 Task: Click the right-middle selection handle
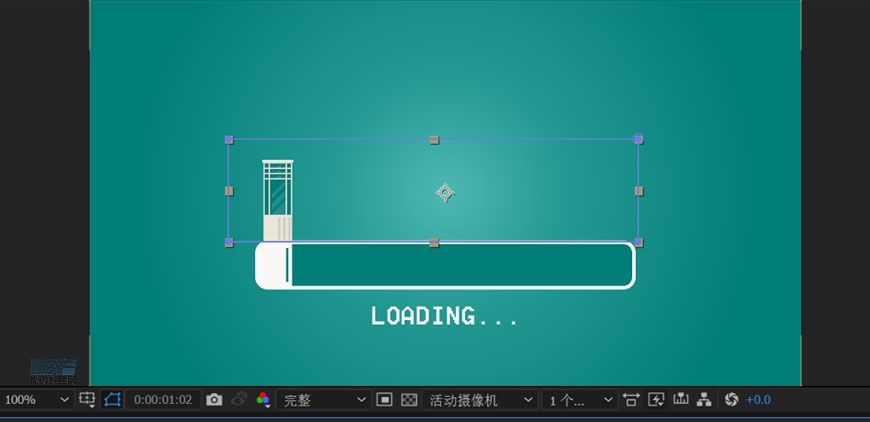pos(639,191)
